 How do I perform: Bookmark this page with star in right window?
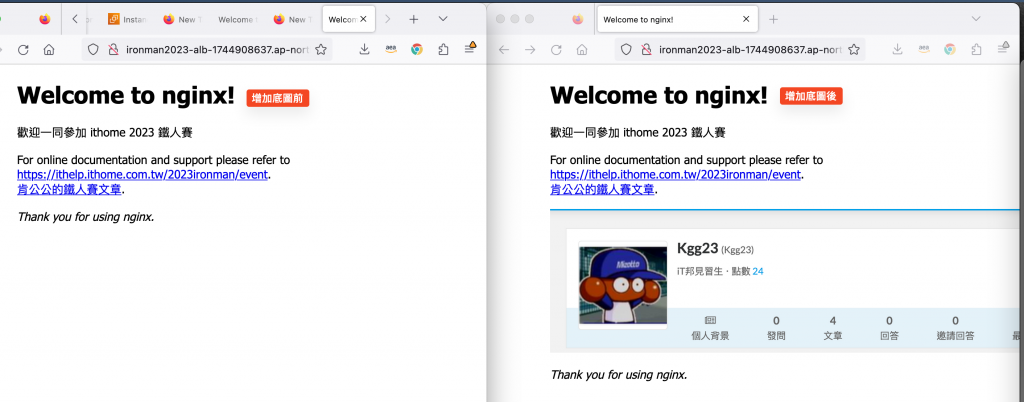pos(854,49)
